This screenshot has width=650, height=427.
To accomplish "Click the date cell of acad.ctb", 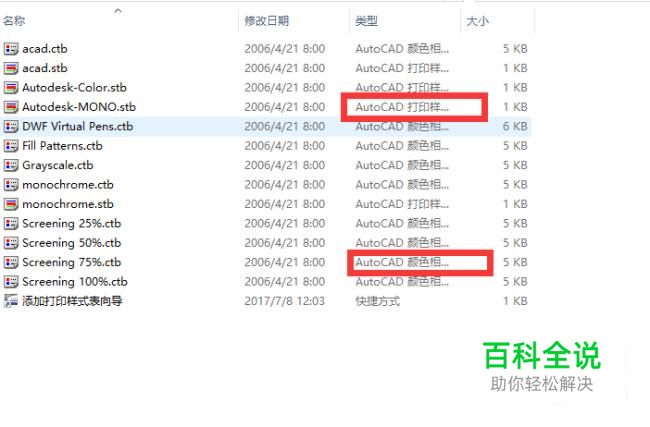I will click(285, 49).
